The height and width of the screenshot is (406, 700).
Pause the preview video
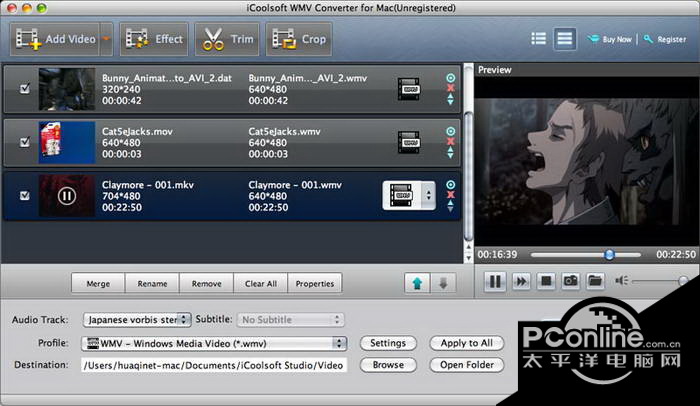[x=494, y=281]
